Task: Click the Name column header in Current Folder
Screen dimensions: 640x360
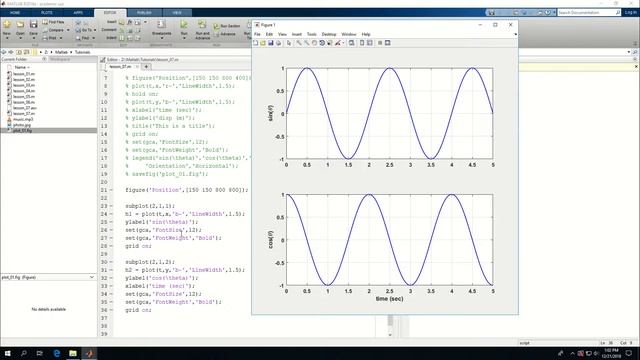Action: tap(22, 67)
